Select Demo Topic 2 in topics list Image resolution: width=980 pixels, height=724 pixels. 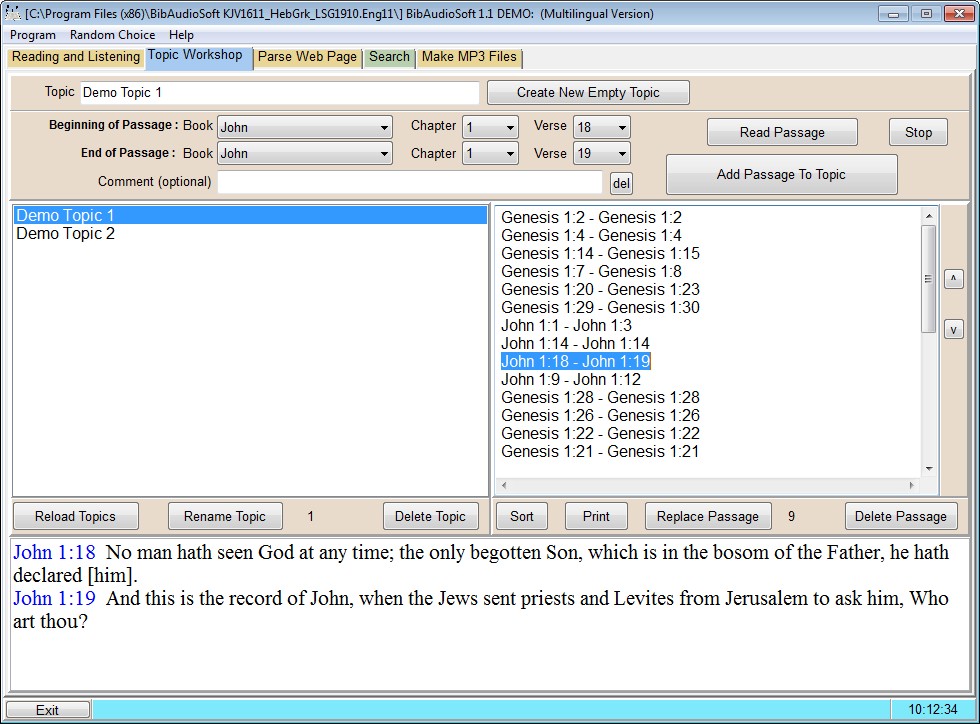coord(250,234)
